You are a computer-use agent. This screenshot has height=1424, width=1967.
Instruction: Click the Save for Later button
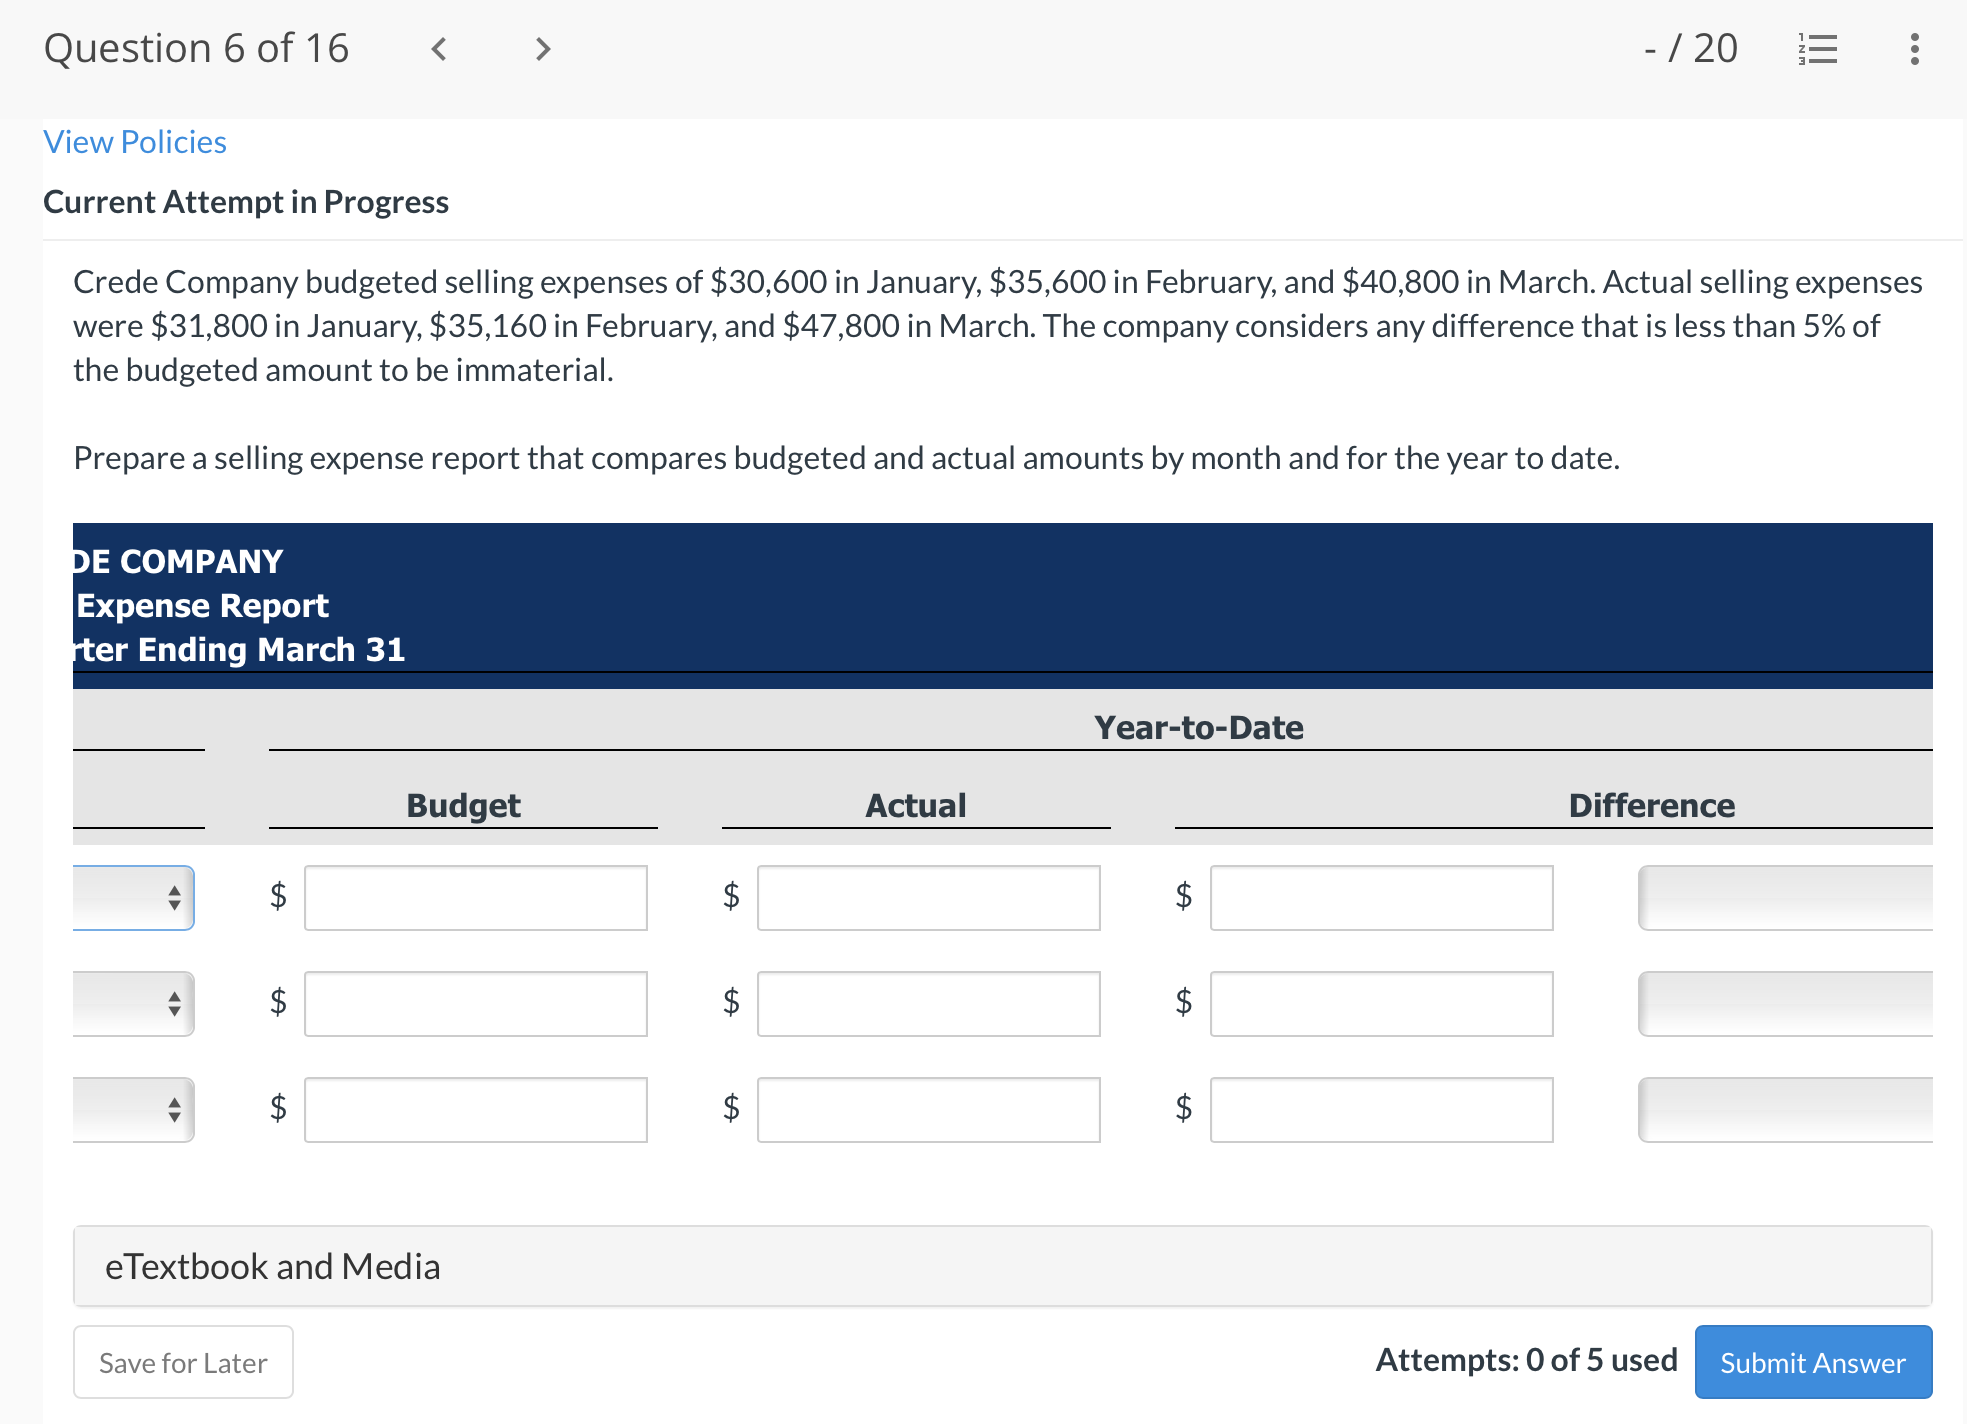click(x=183, y=1362)
